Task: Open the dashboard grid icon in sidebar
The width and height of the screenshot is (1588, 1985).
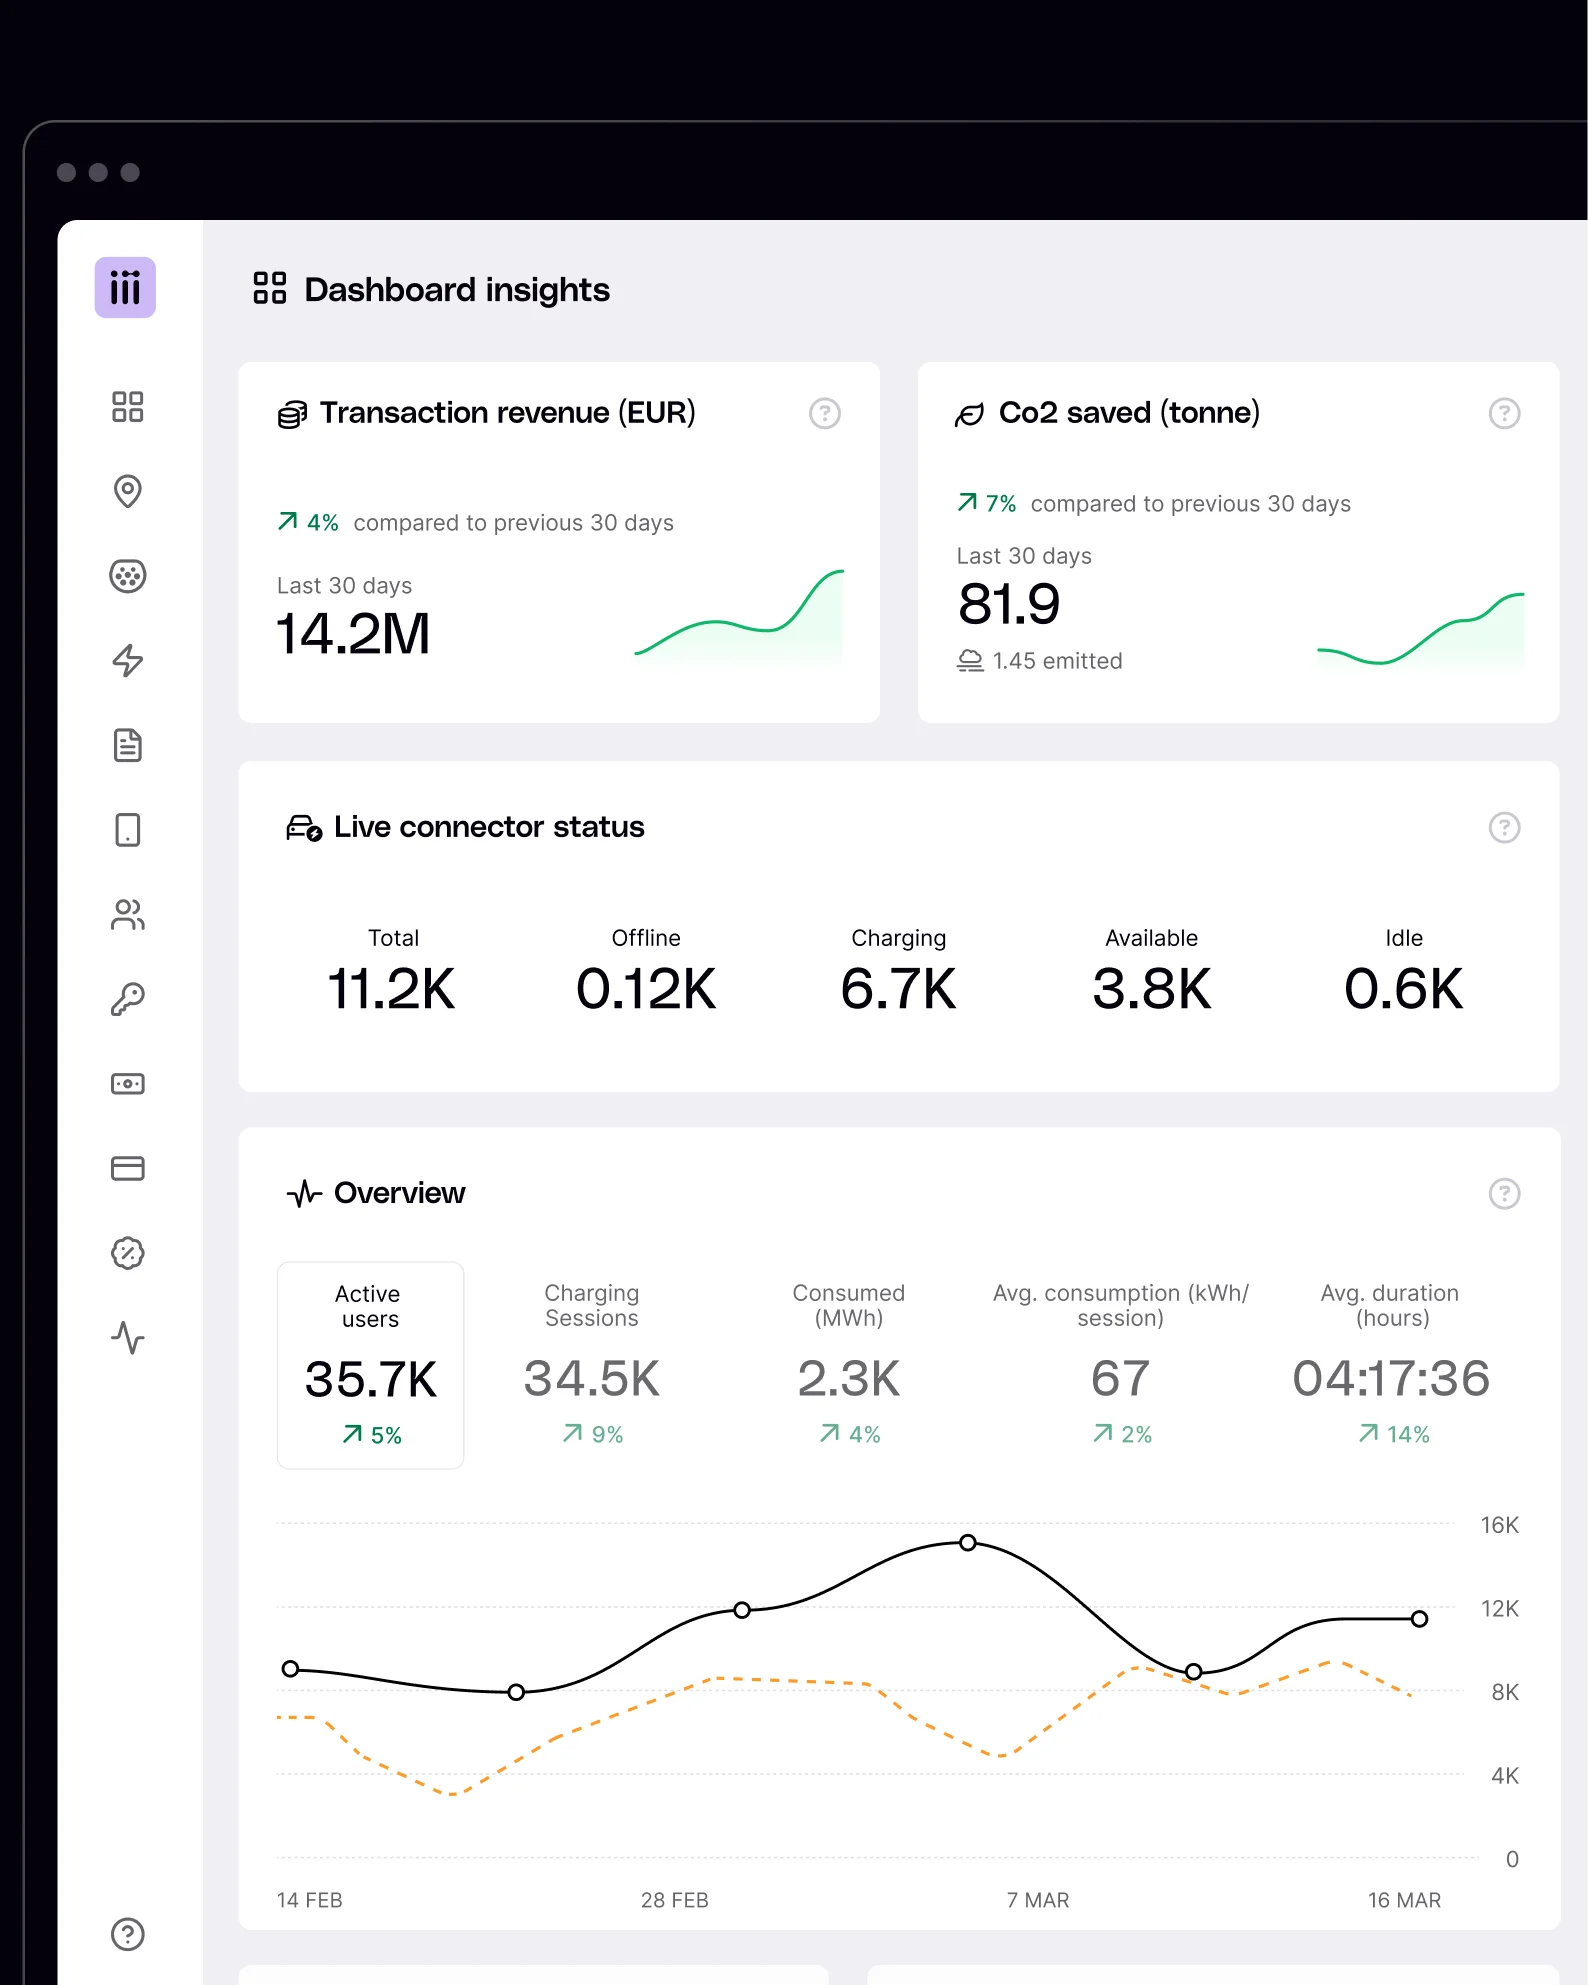Action: 128,407
